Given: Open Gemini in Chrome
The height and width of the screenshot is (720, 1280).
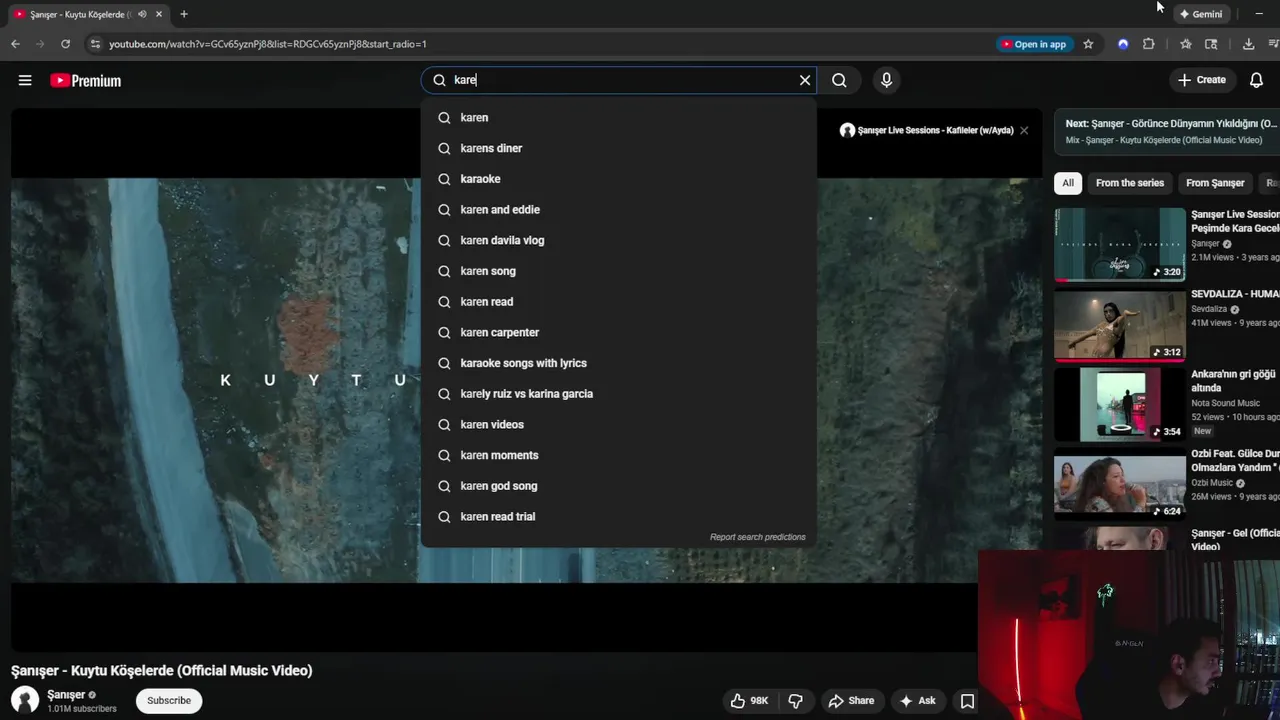Looking at the screenshot, I should click(1200, 14).
